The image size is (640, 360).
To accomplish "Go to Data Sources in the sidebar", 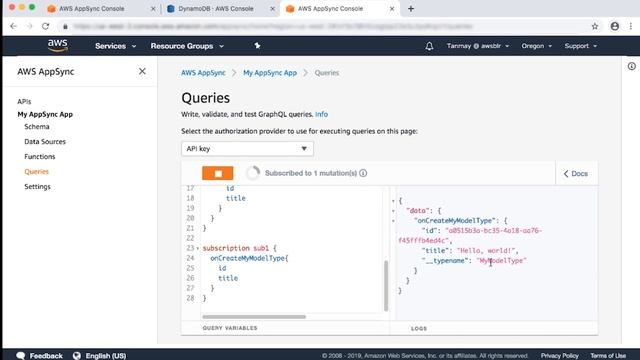I will (45, 142).
